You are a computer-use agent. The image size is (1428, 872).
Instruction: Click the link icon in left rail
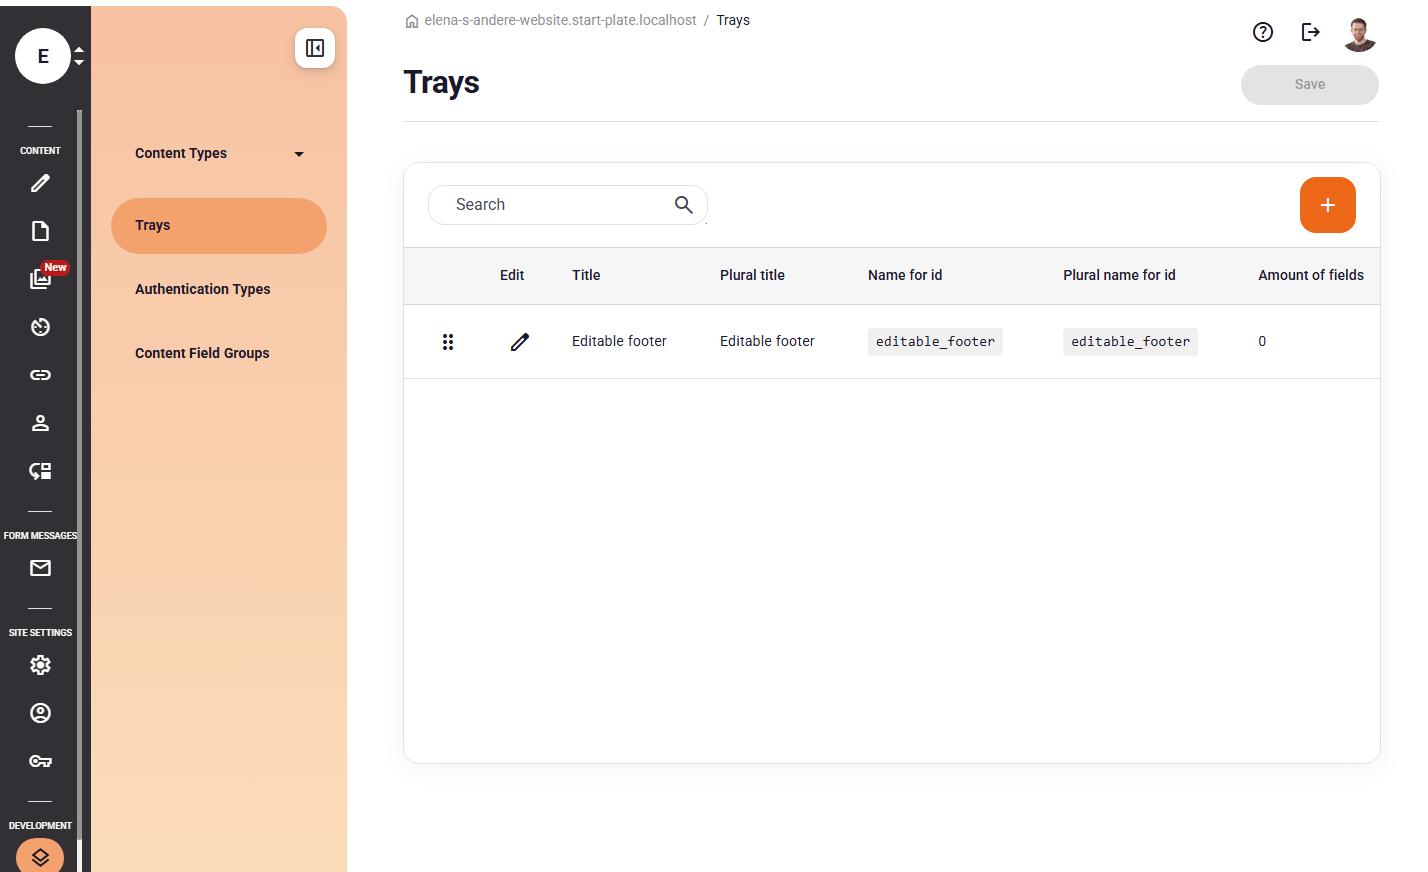[x=40, y=375]
